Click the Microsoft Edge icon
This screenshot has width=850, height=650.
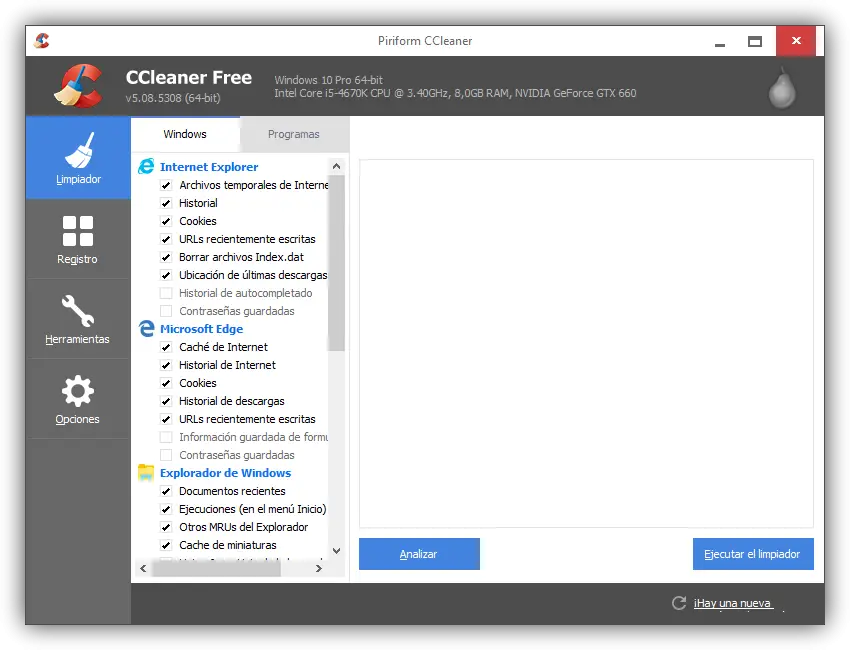coord(146,328)
